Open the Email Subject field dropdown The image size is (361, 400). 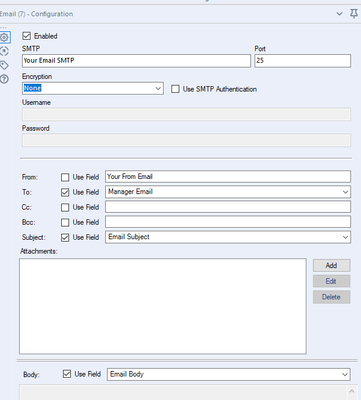click(x=228, y=237)
